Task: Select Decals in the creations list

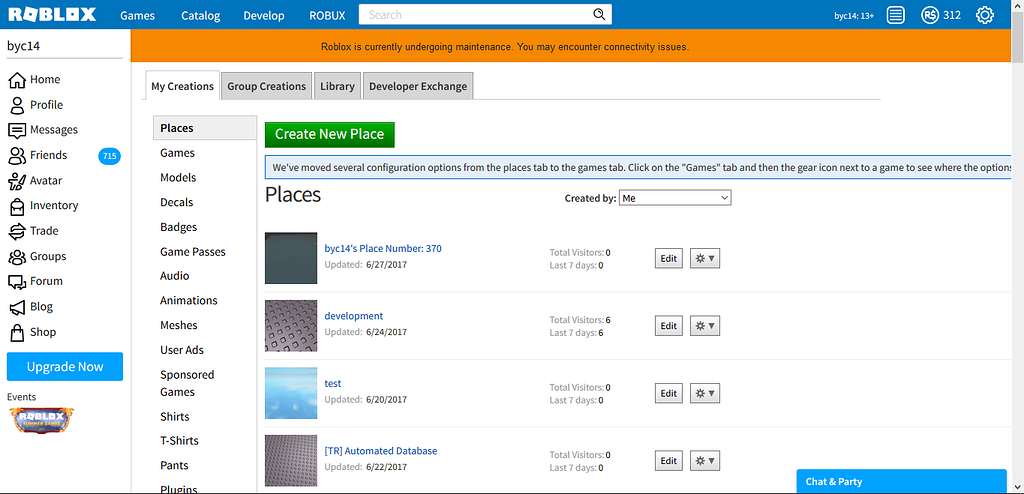Action: pos(177,202)
